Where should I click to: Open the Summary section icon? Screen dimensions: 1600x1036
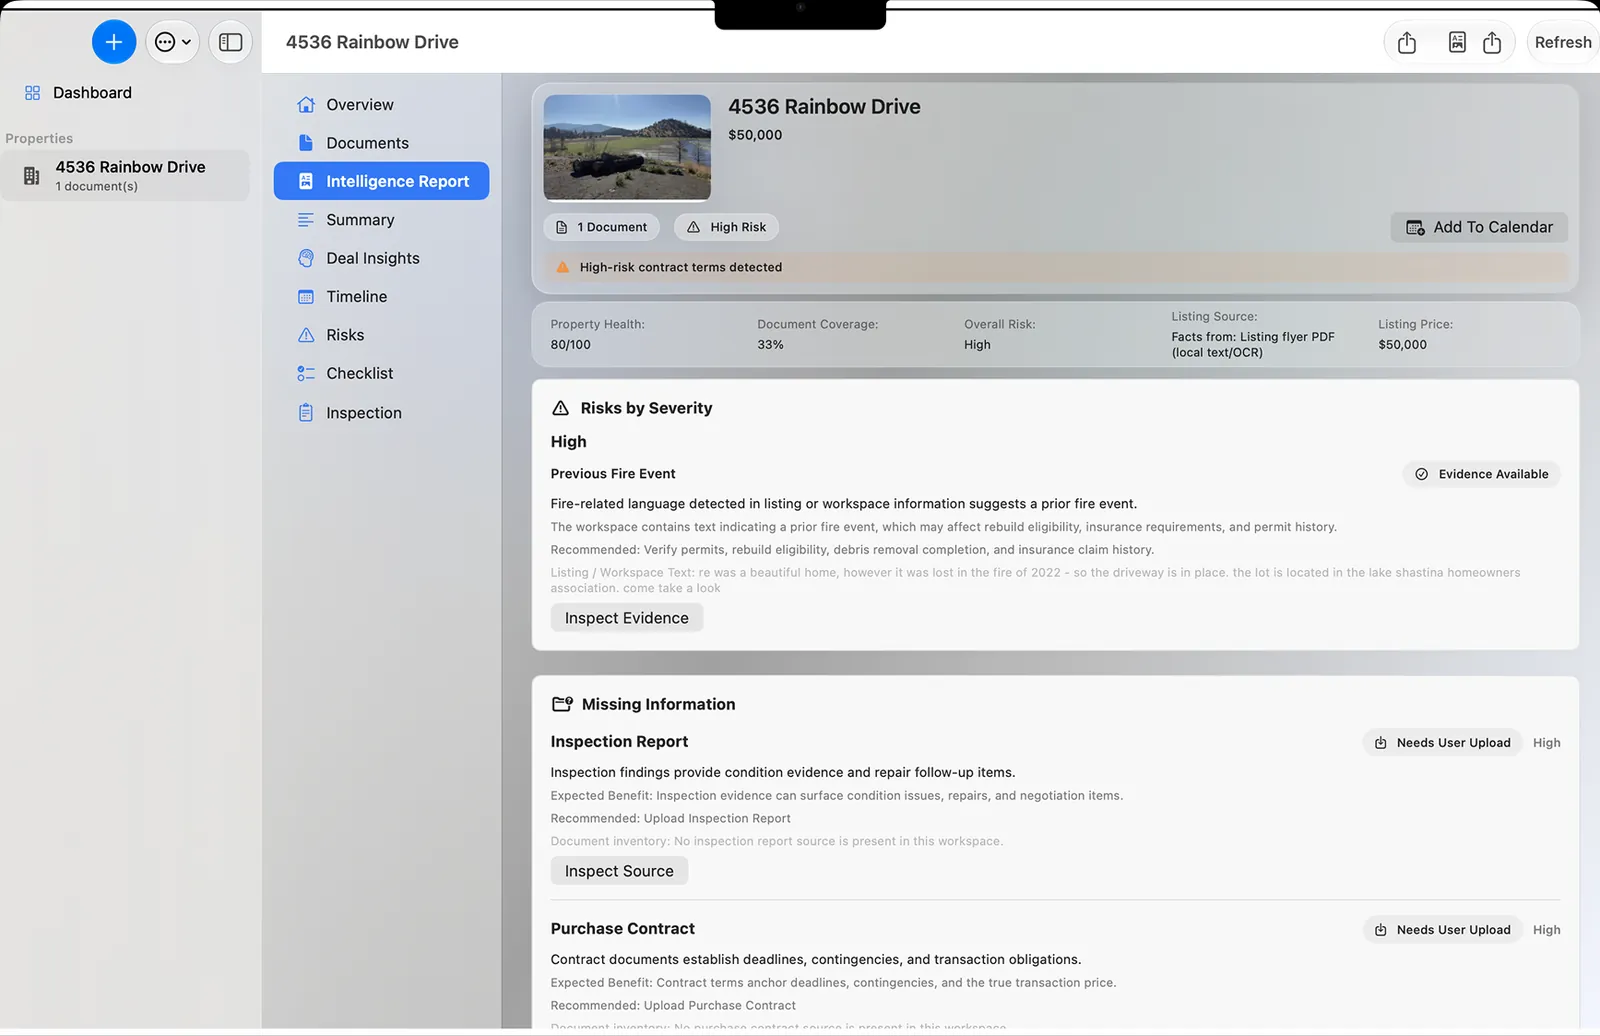coord(306,220)
